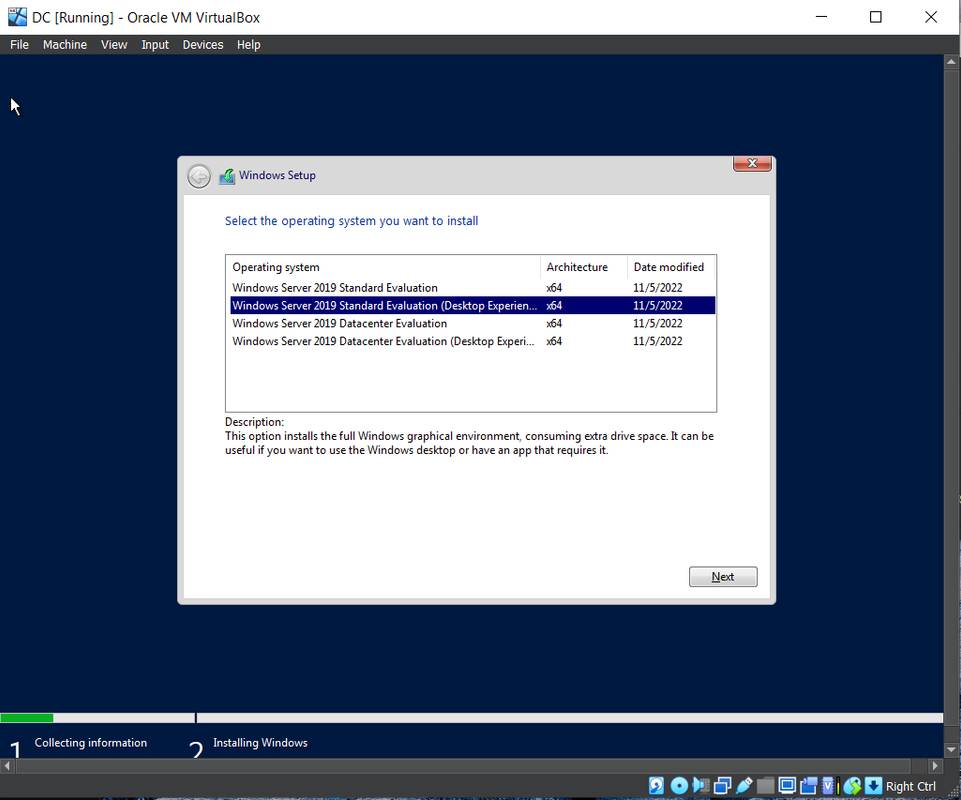Click the hard disk activity status icon
This screenshot has width=961, height=800.
point(656,786)
